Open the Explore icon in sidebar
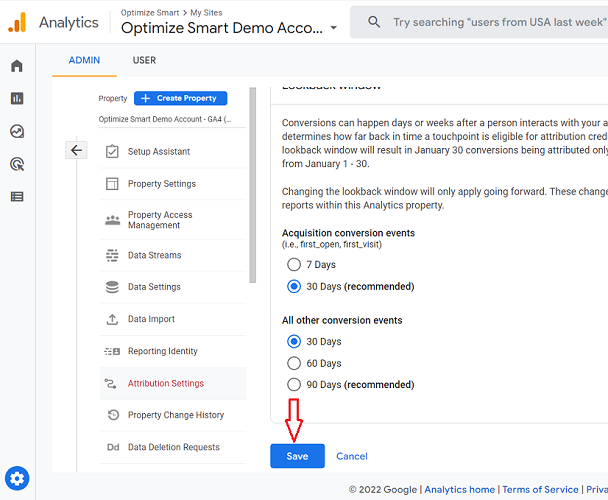The image size is (608, 500). 17,131
